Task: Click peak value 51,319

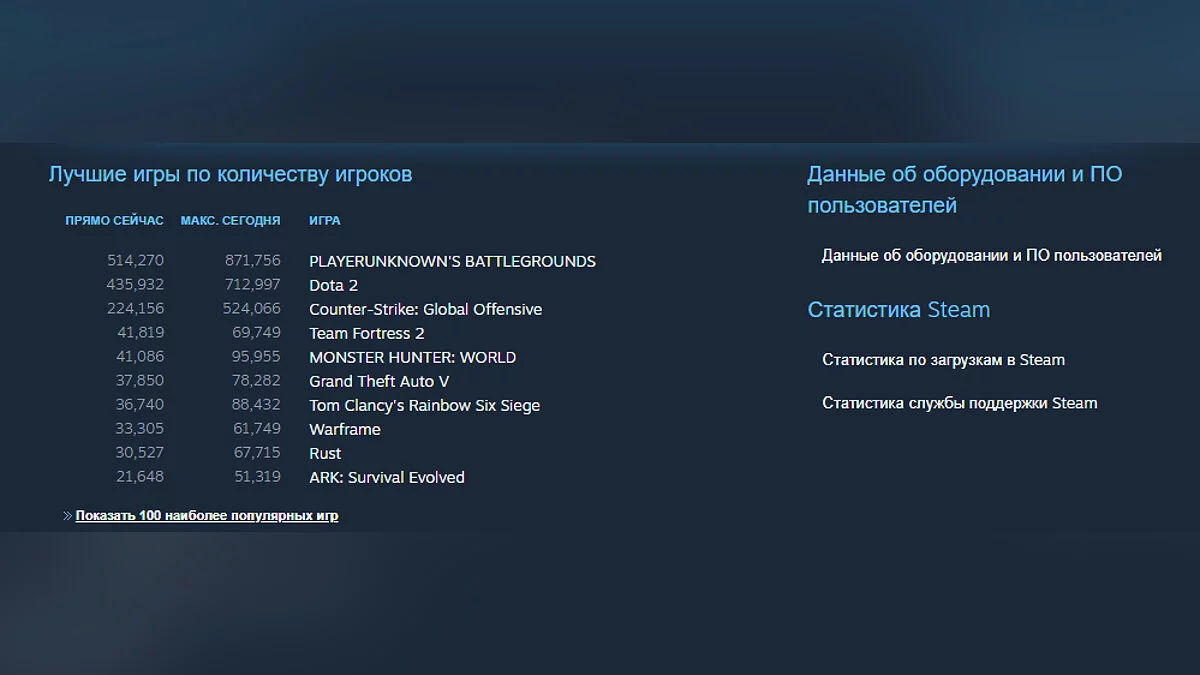Action: [257, 476]
